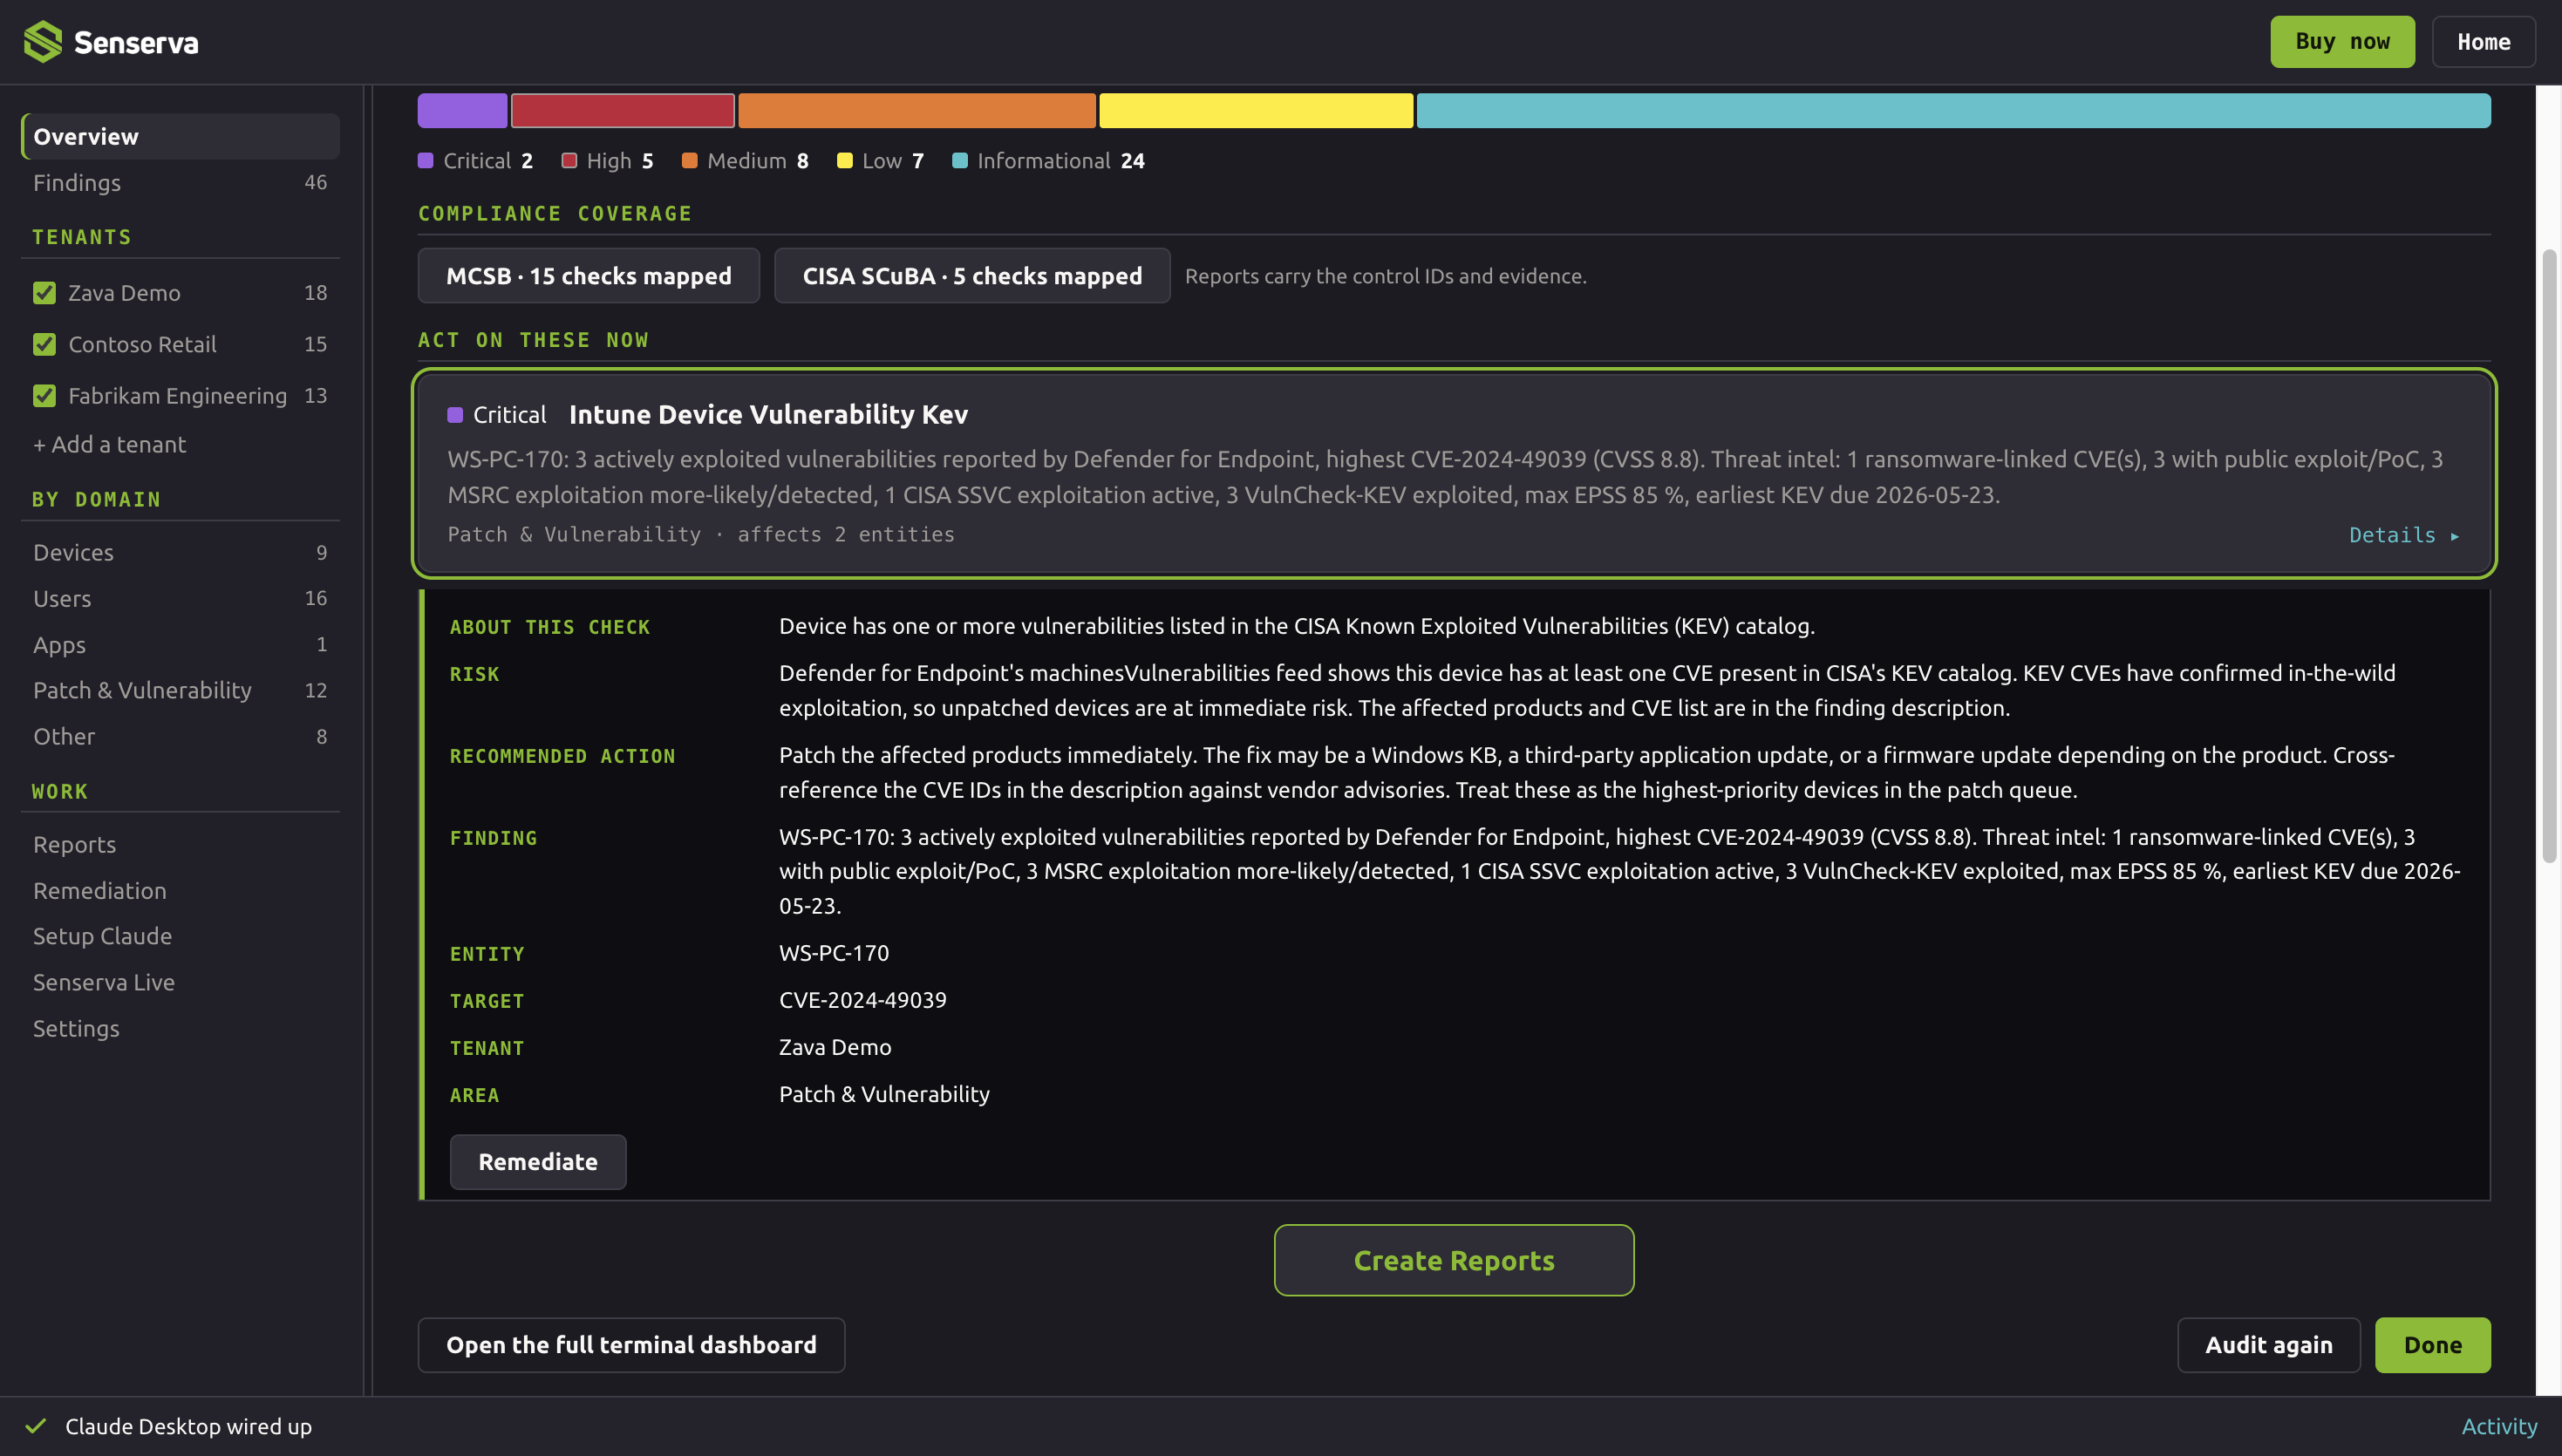The height and width of the screenshot is (1456, 2562).
Task: Click the green Done button
Action: (2433, 1345)
